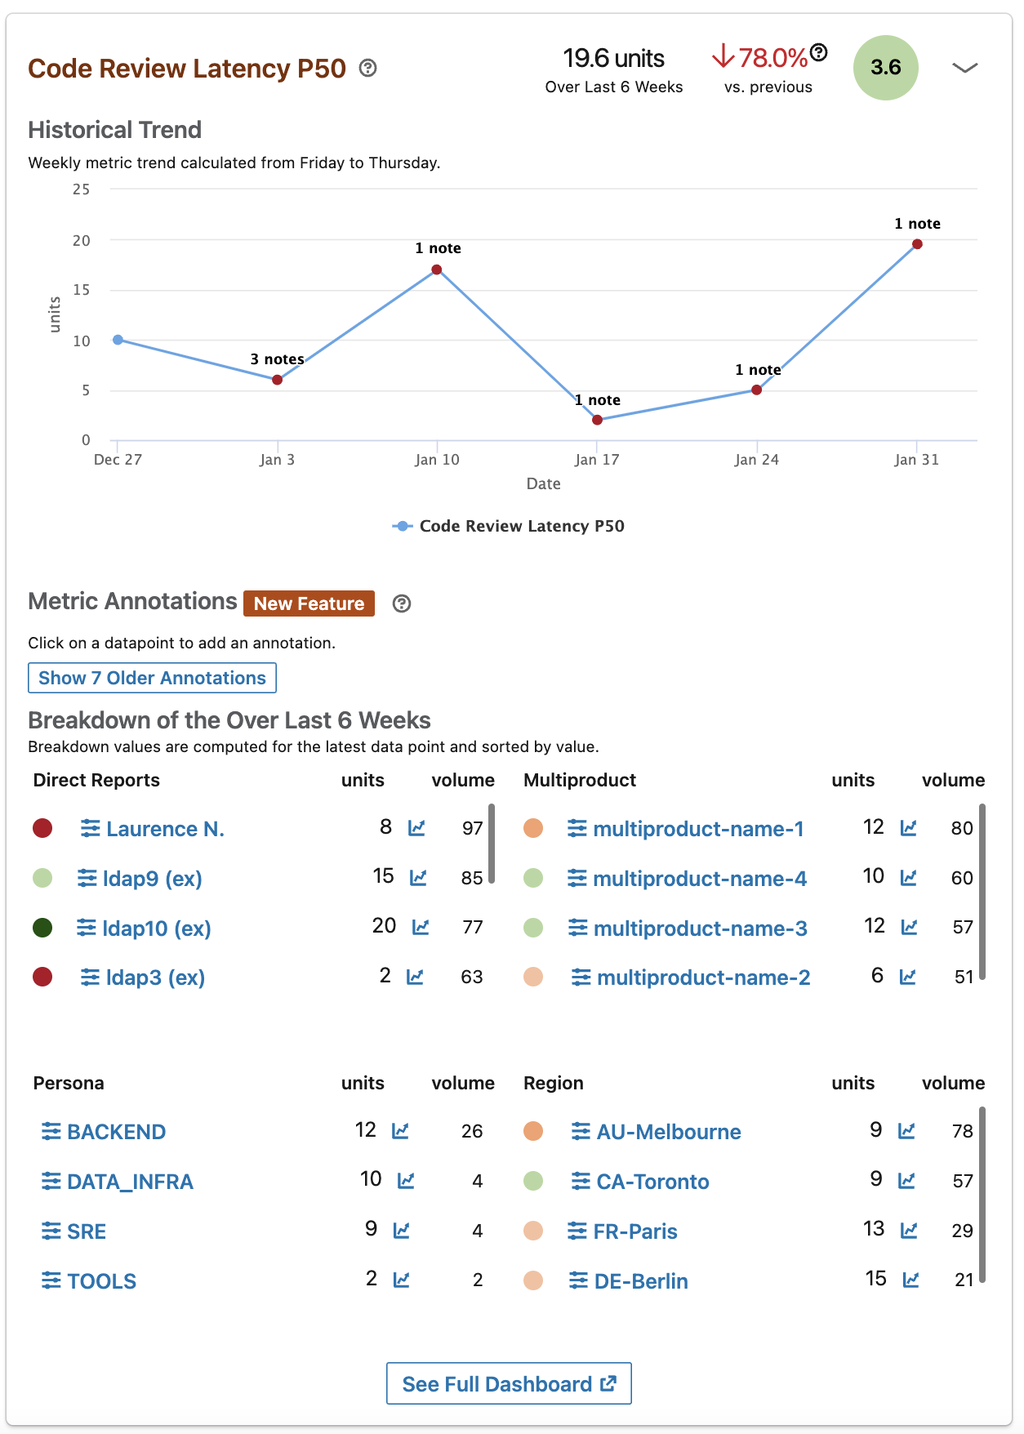
Task: Click the green 3.6 score circle
Action: 885,68
